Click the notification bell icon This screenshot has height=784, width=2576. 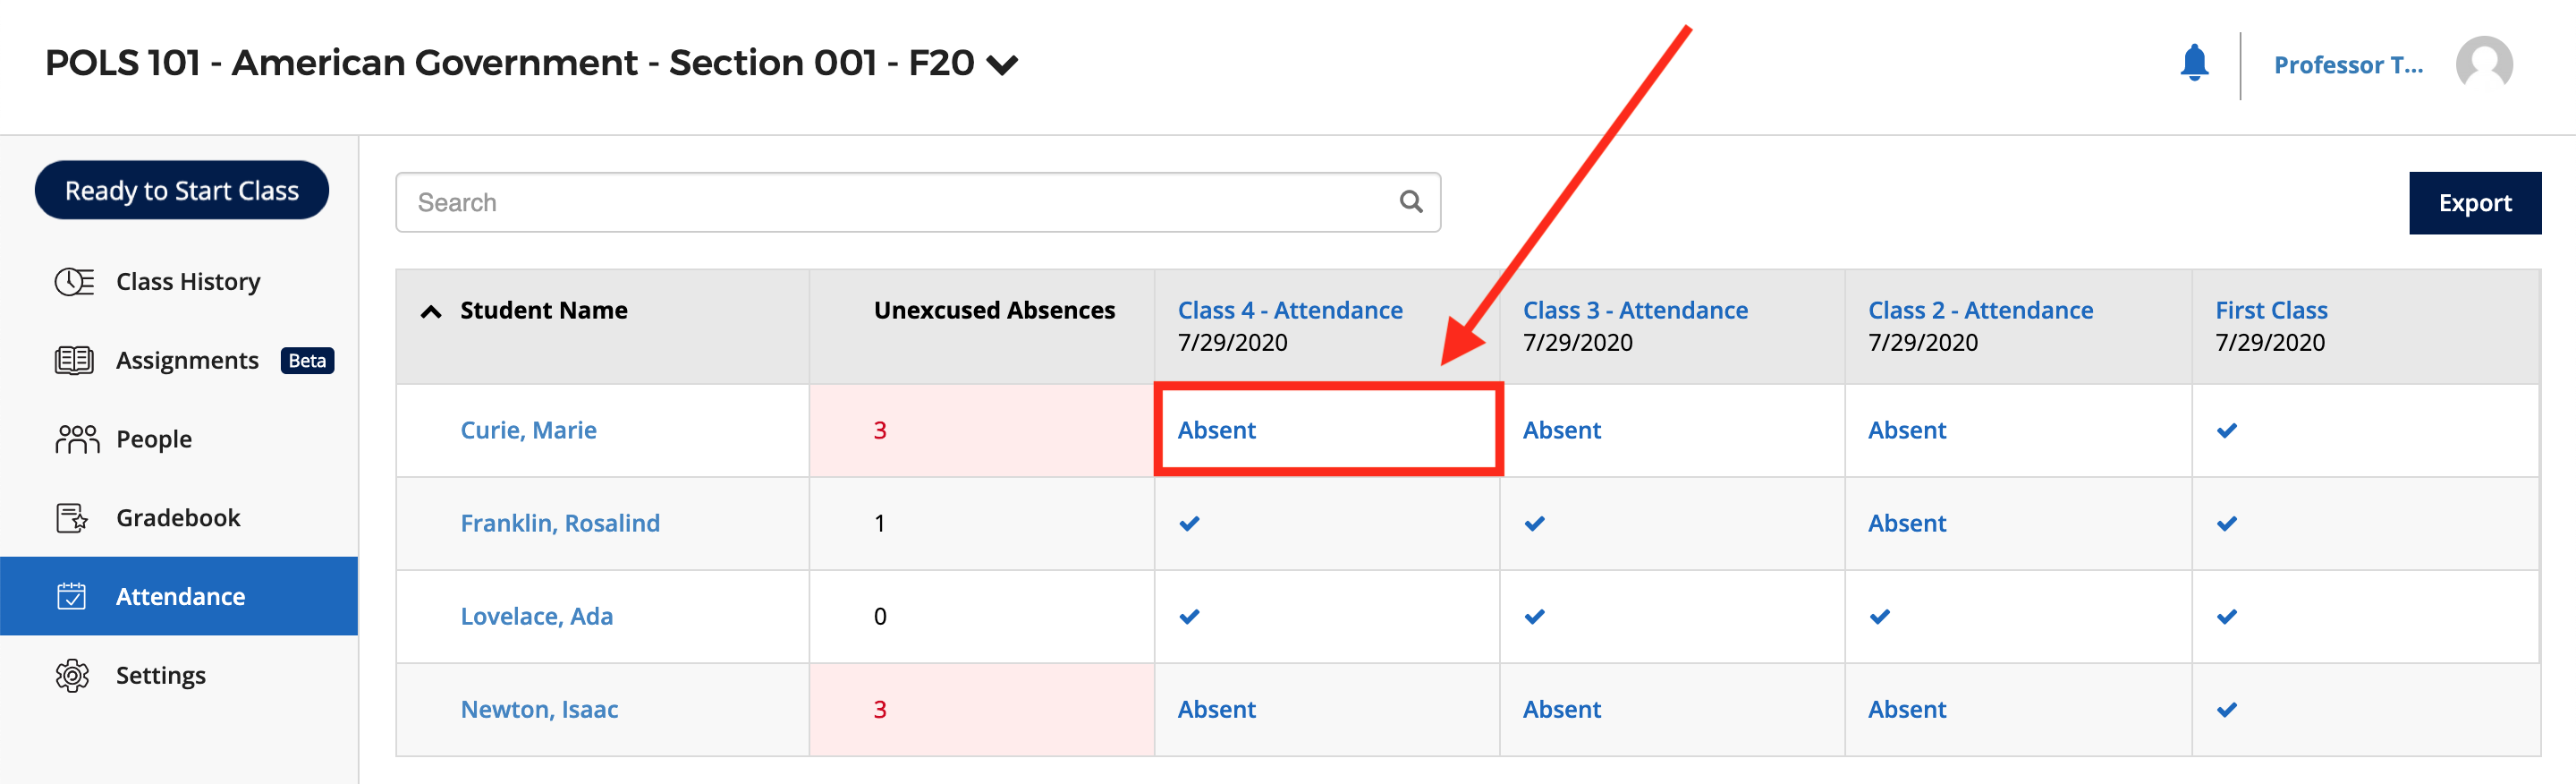[2194, 63]
